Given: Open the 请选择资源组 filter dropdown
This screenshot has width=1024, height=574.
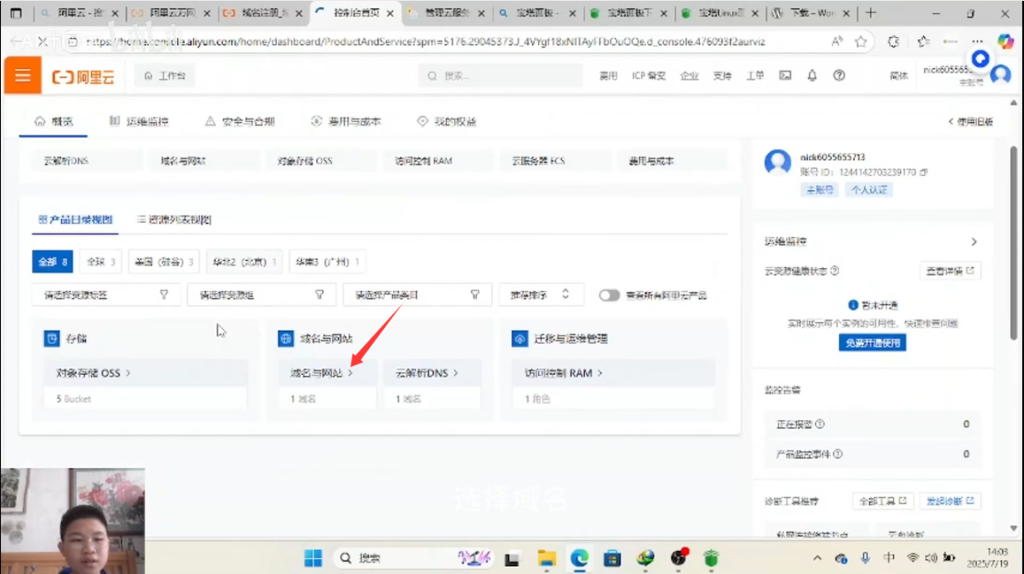Looking at the screenshot, I should coord(262,295).
